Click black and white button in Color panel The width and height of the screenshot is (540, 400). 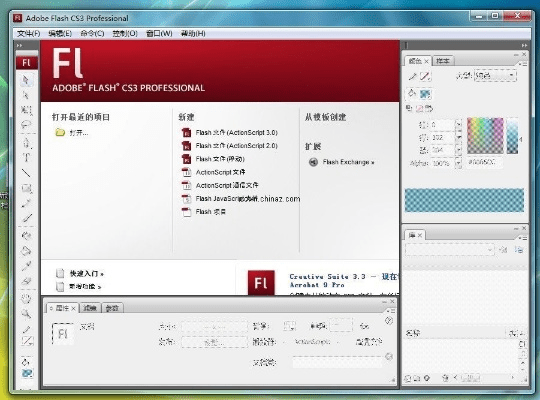pos(409,109)
